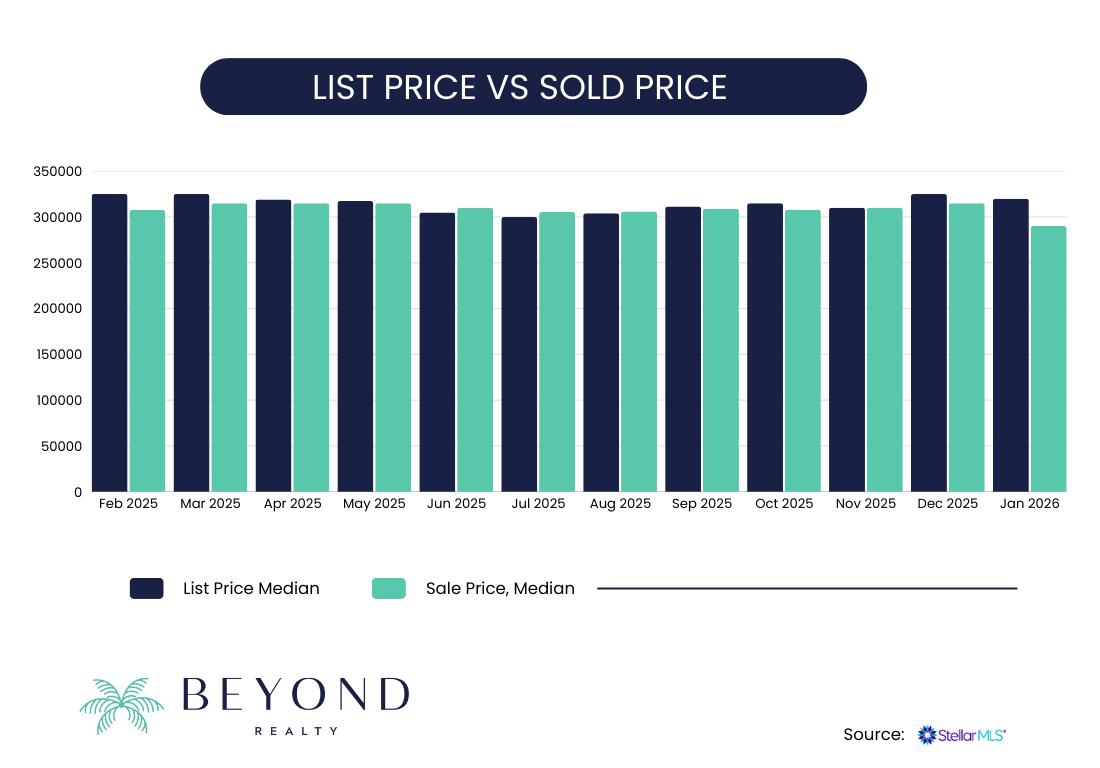
Task: Click the Beyond Realty palm tree logo
Action: pos(121,706)
